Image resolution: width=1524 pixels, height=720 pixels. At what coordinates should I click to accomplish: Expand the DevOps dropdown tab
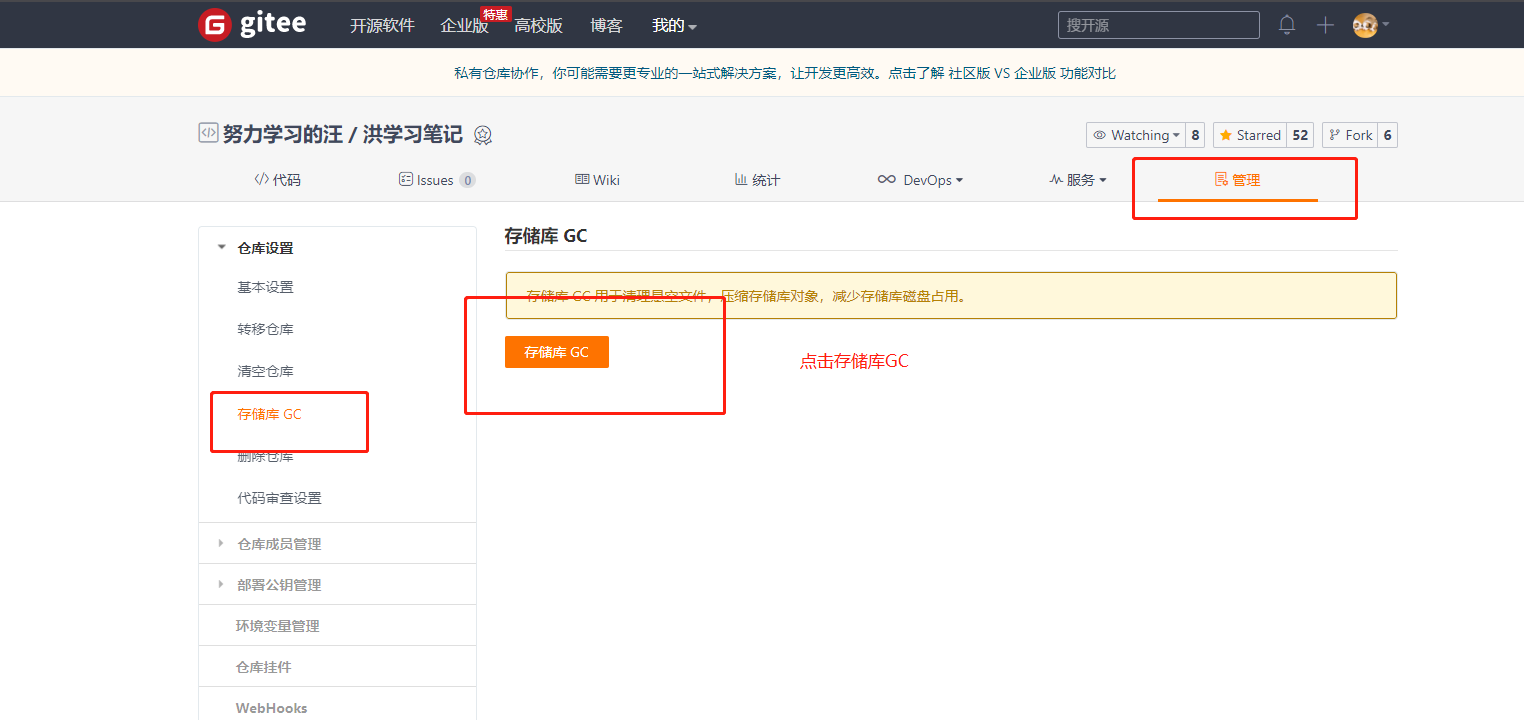pyautogui.click(x=920, y=180)
